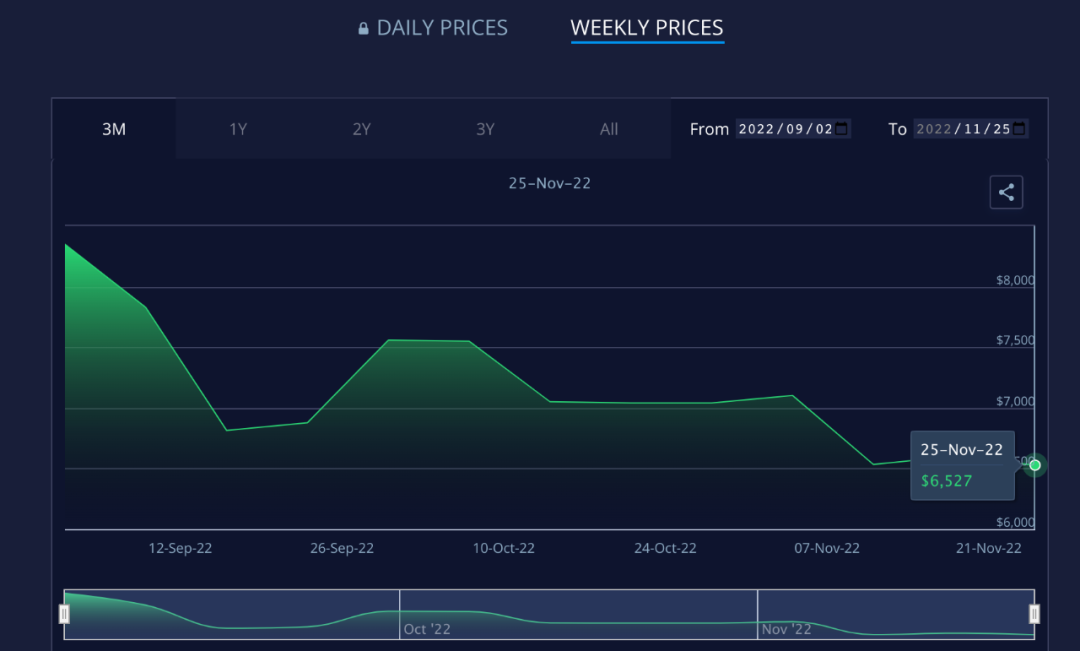1080x651 pixels.
Task: Grab the right range navigator handle
Action: point(1035,614)
